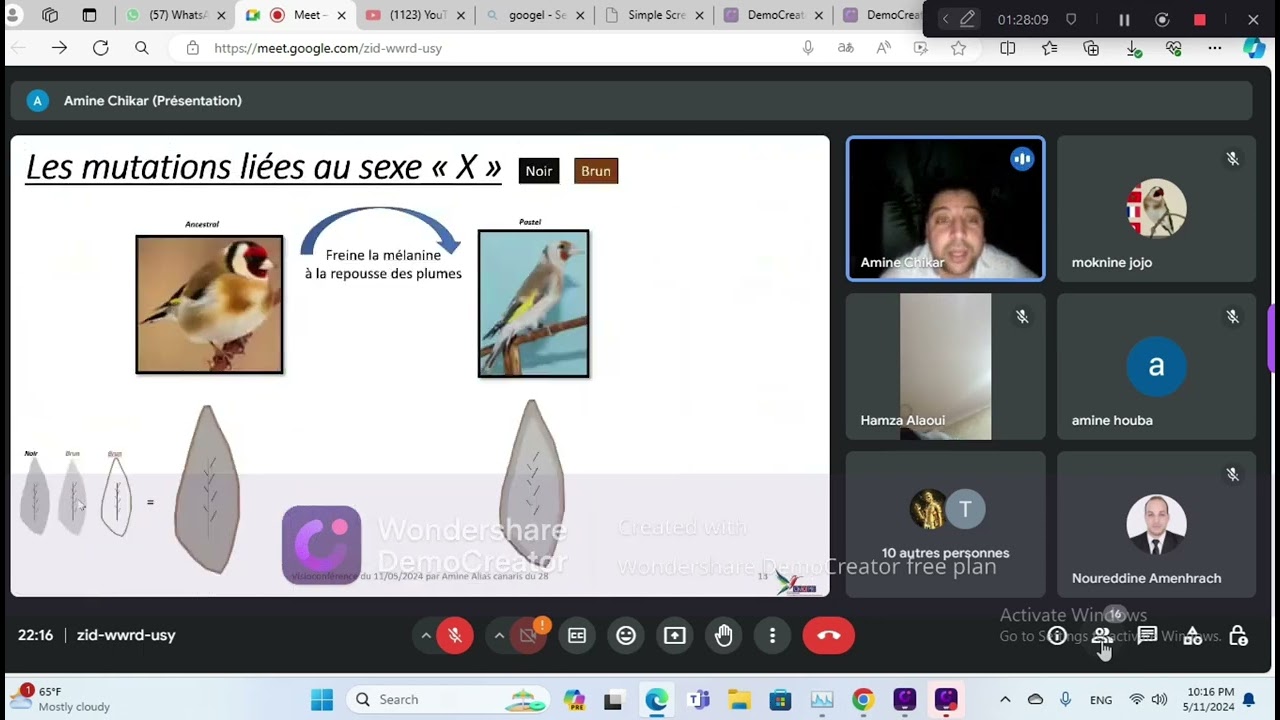The width and height of the screenshot is (1280, 720).
Task: Leave the call with red hang-up button
Action: [829, 635]
